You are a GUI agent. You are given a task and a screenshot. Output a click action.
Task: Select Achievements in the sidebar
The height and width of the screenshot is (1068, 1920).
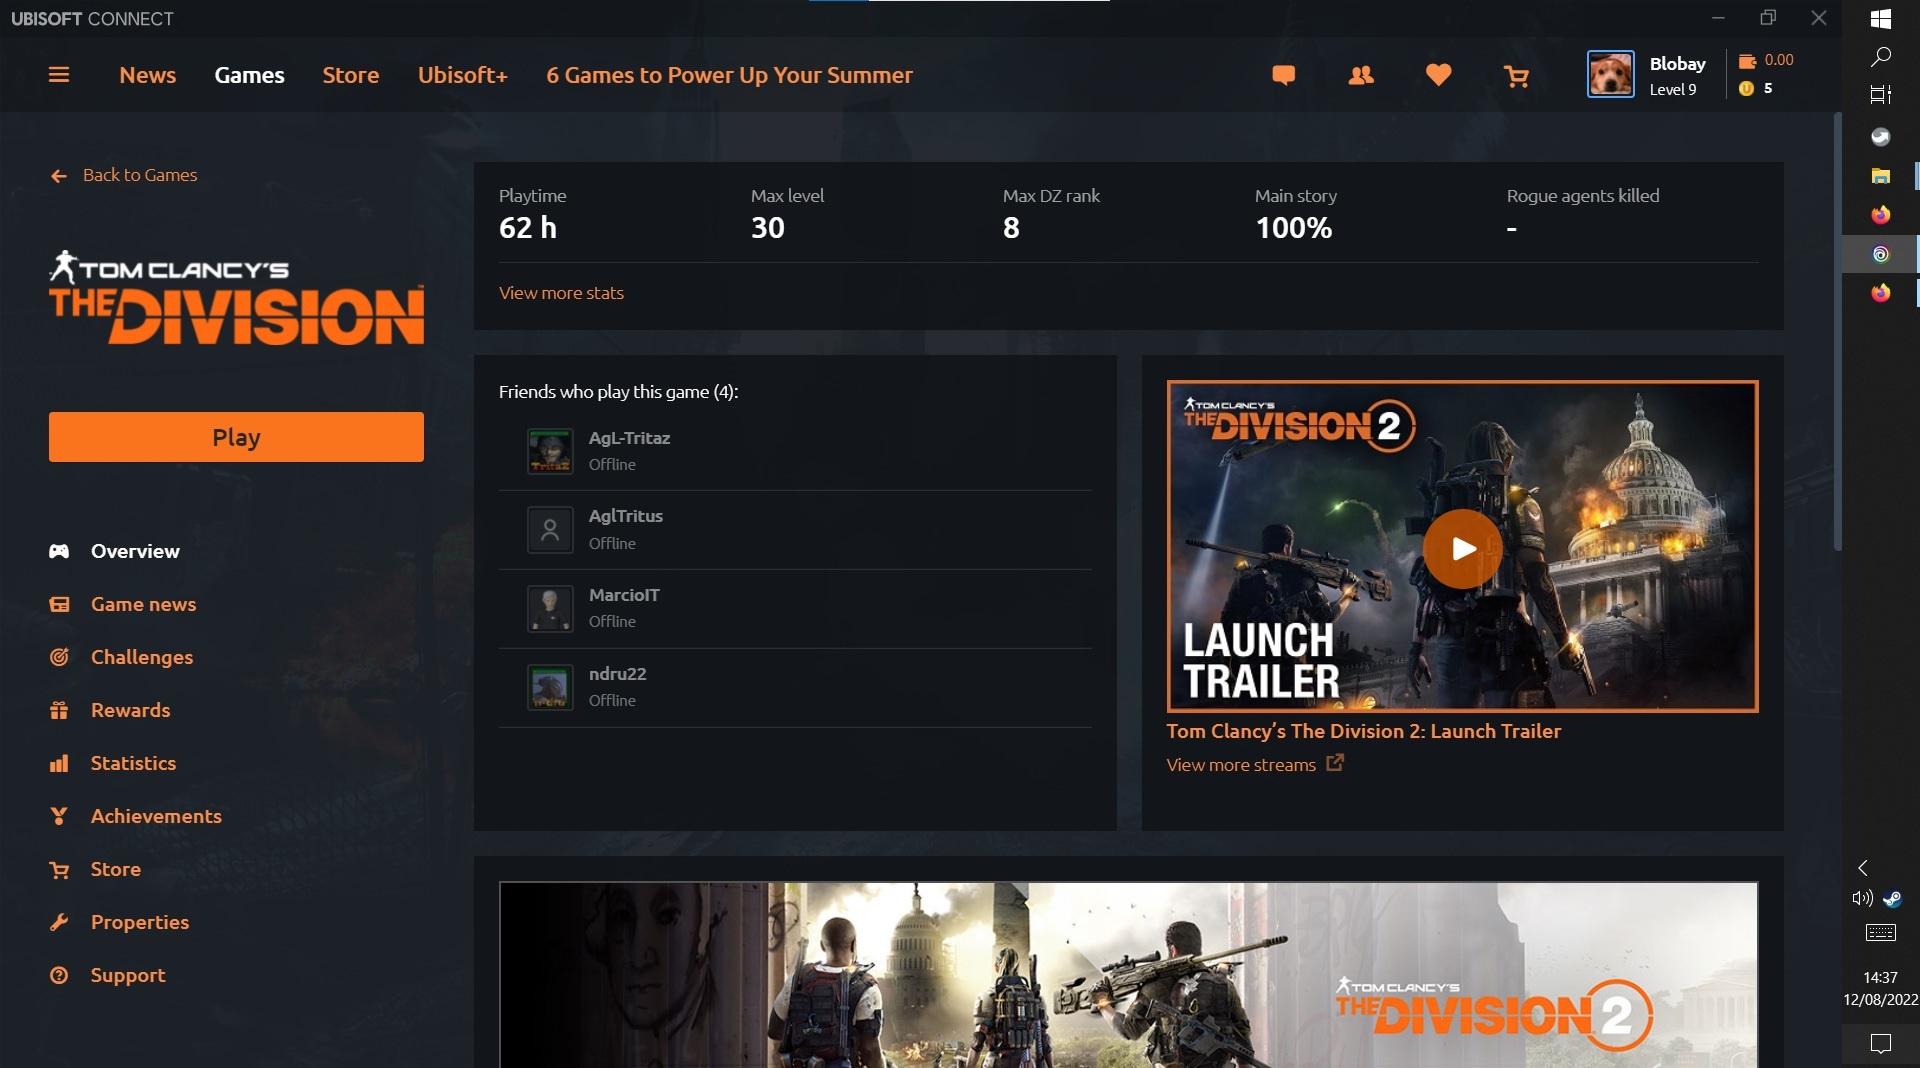[156, 816]
